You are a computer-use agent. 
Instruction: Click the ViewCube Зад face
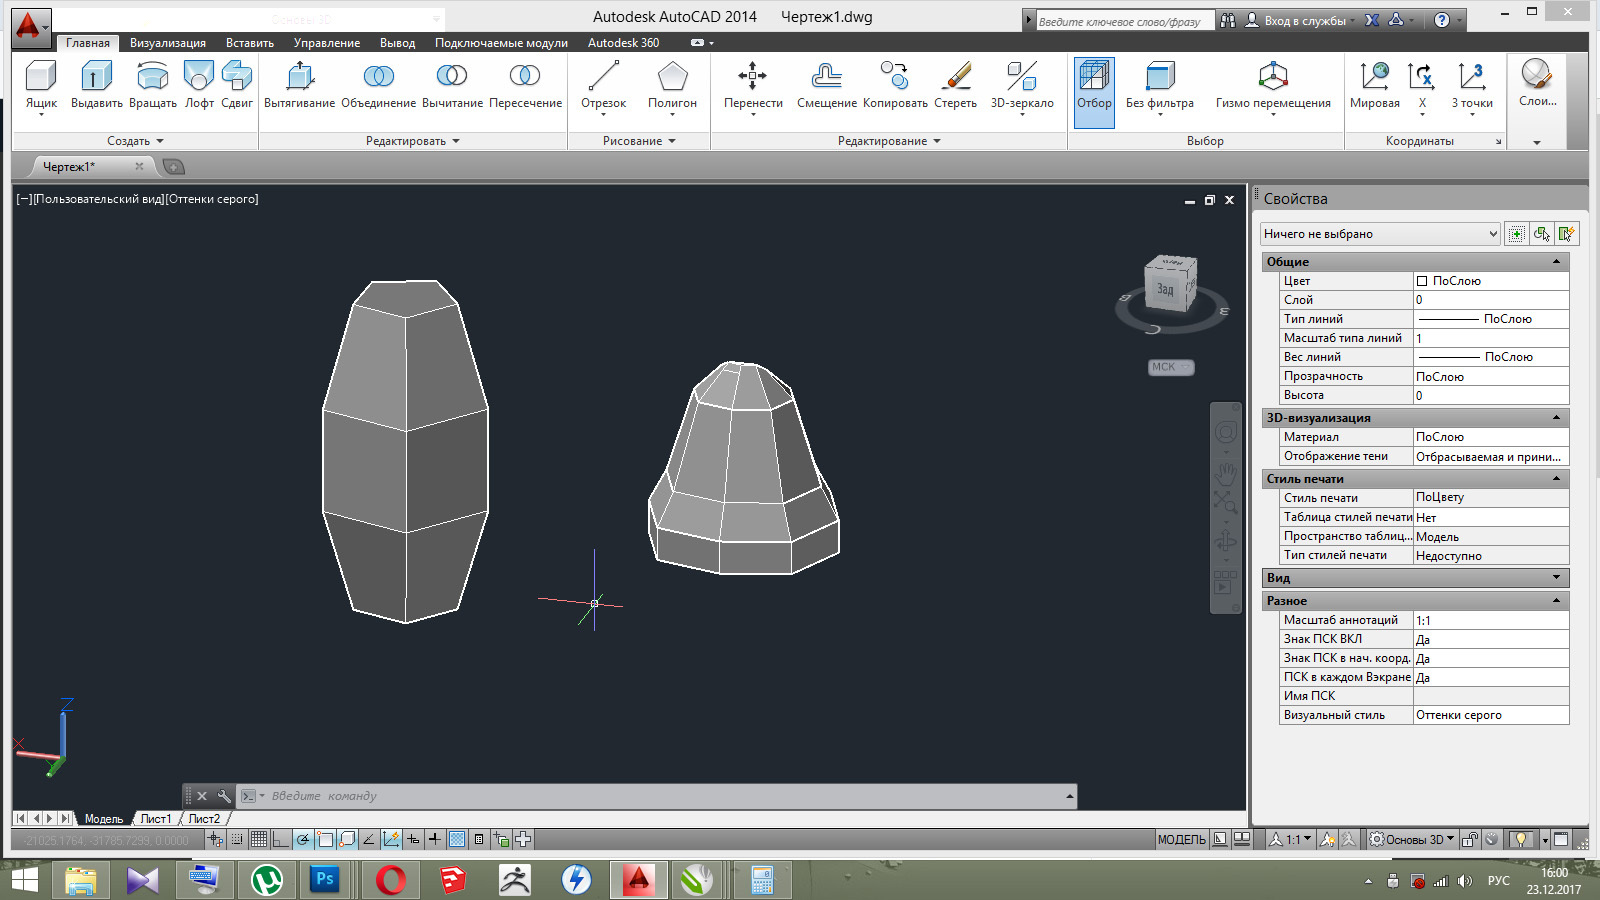pyautogui.click(x=1165, y=289)
